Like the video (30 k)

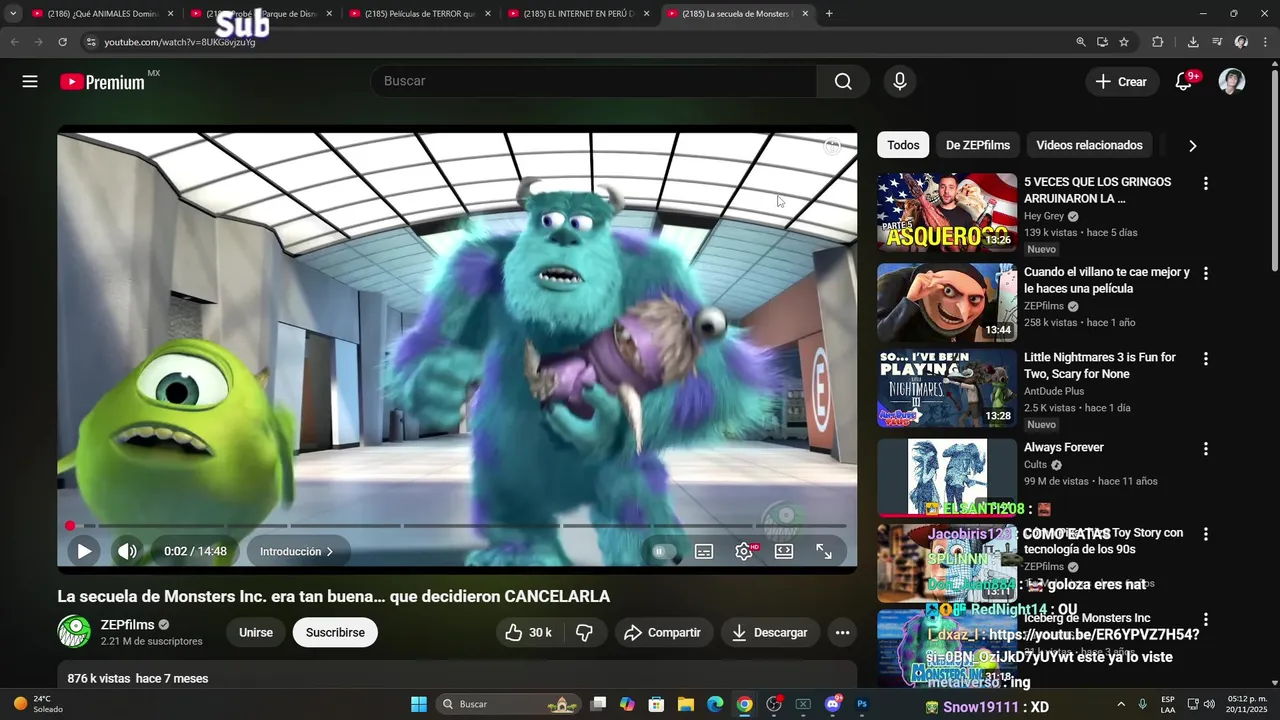(x=529, y=632)
